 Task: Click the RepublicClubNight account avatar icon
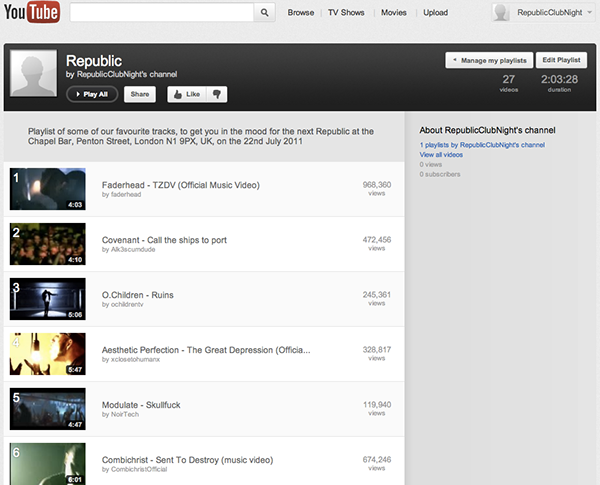(x=501, y=13)
